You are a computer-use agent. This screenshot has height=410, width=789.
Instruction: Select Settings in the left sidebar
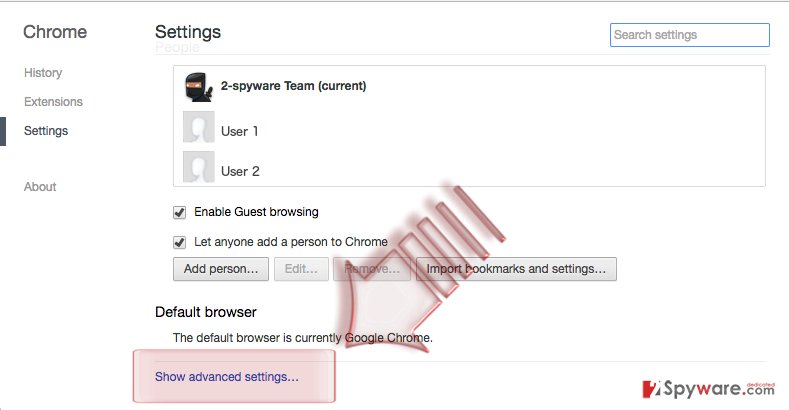(x=46, y=131)
